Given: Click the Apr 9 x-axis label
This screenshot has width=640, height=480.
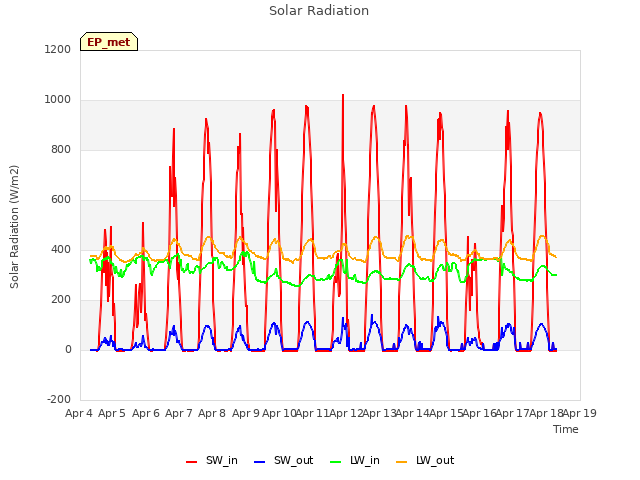Looking at the screenshot, I should [x=246, y=413].
